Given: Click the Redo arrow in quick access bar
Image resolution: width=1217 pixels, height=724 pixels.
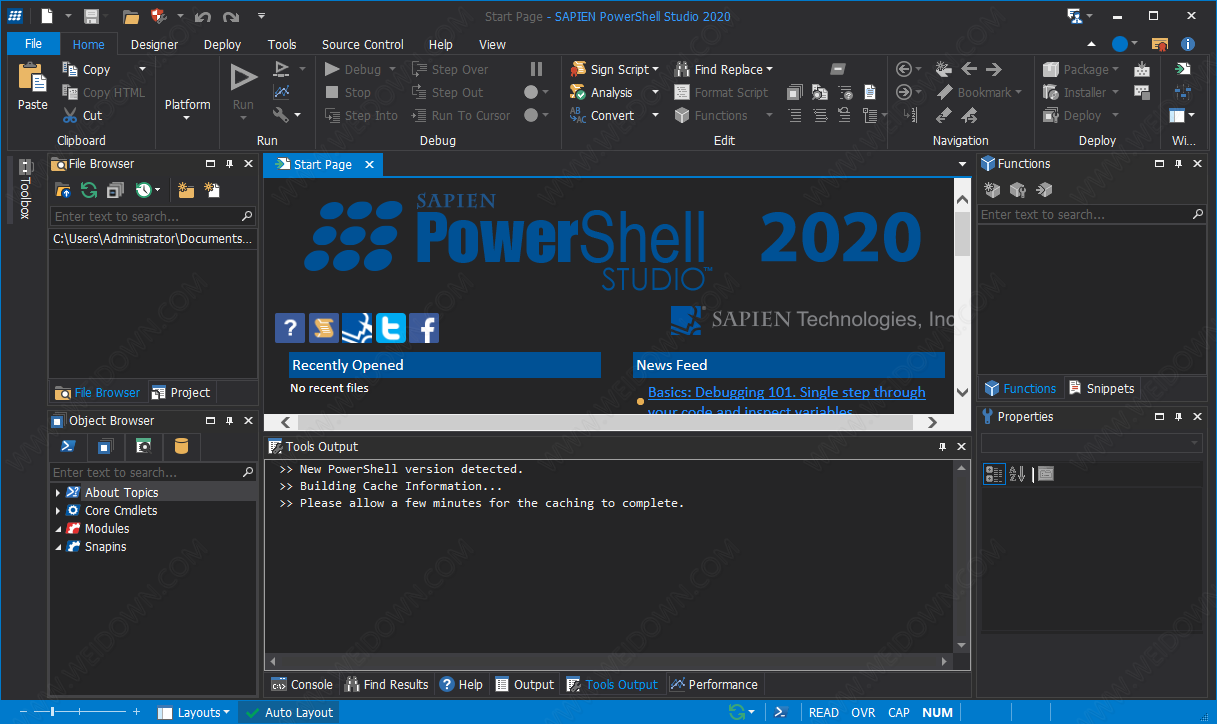Looking at the screenshot, I should point(231,16).
